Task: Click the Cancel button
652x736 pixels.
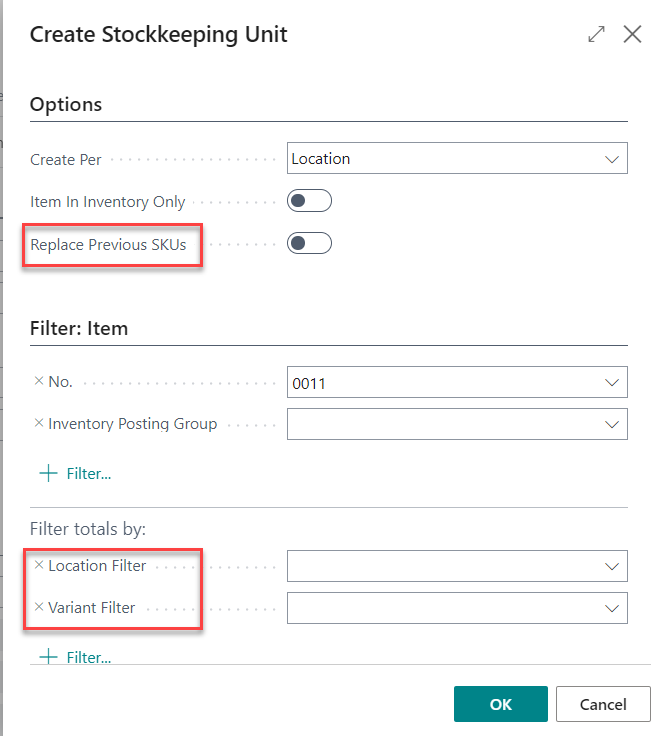Action: [603, 704]
